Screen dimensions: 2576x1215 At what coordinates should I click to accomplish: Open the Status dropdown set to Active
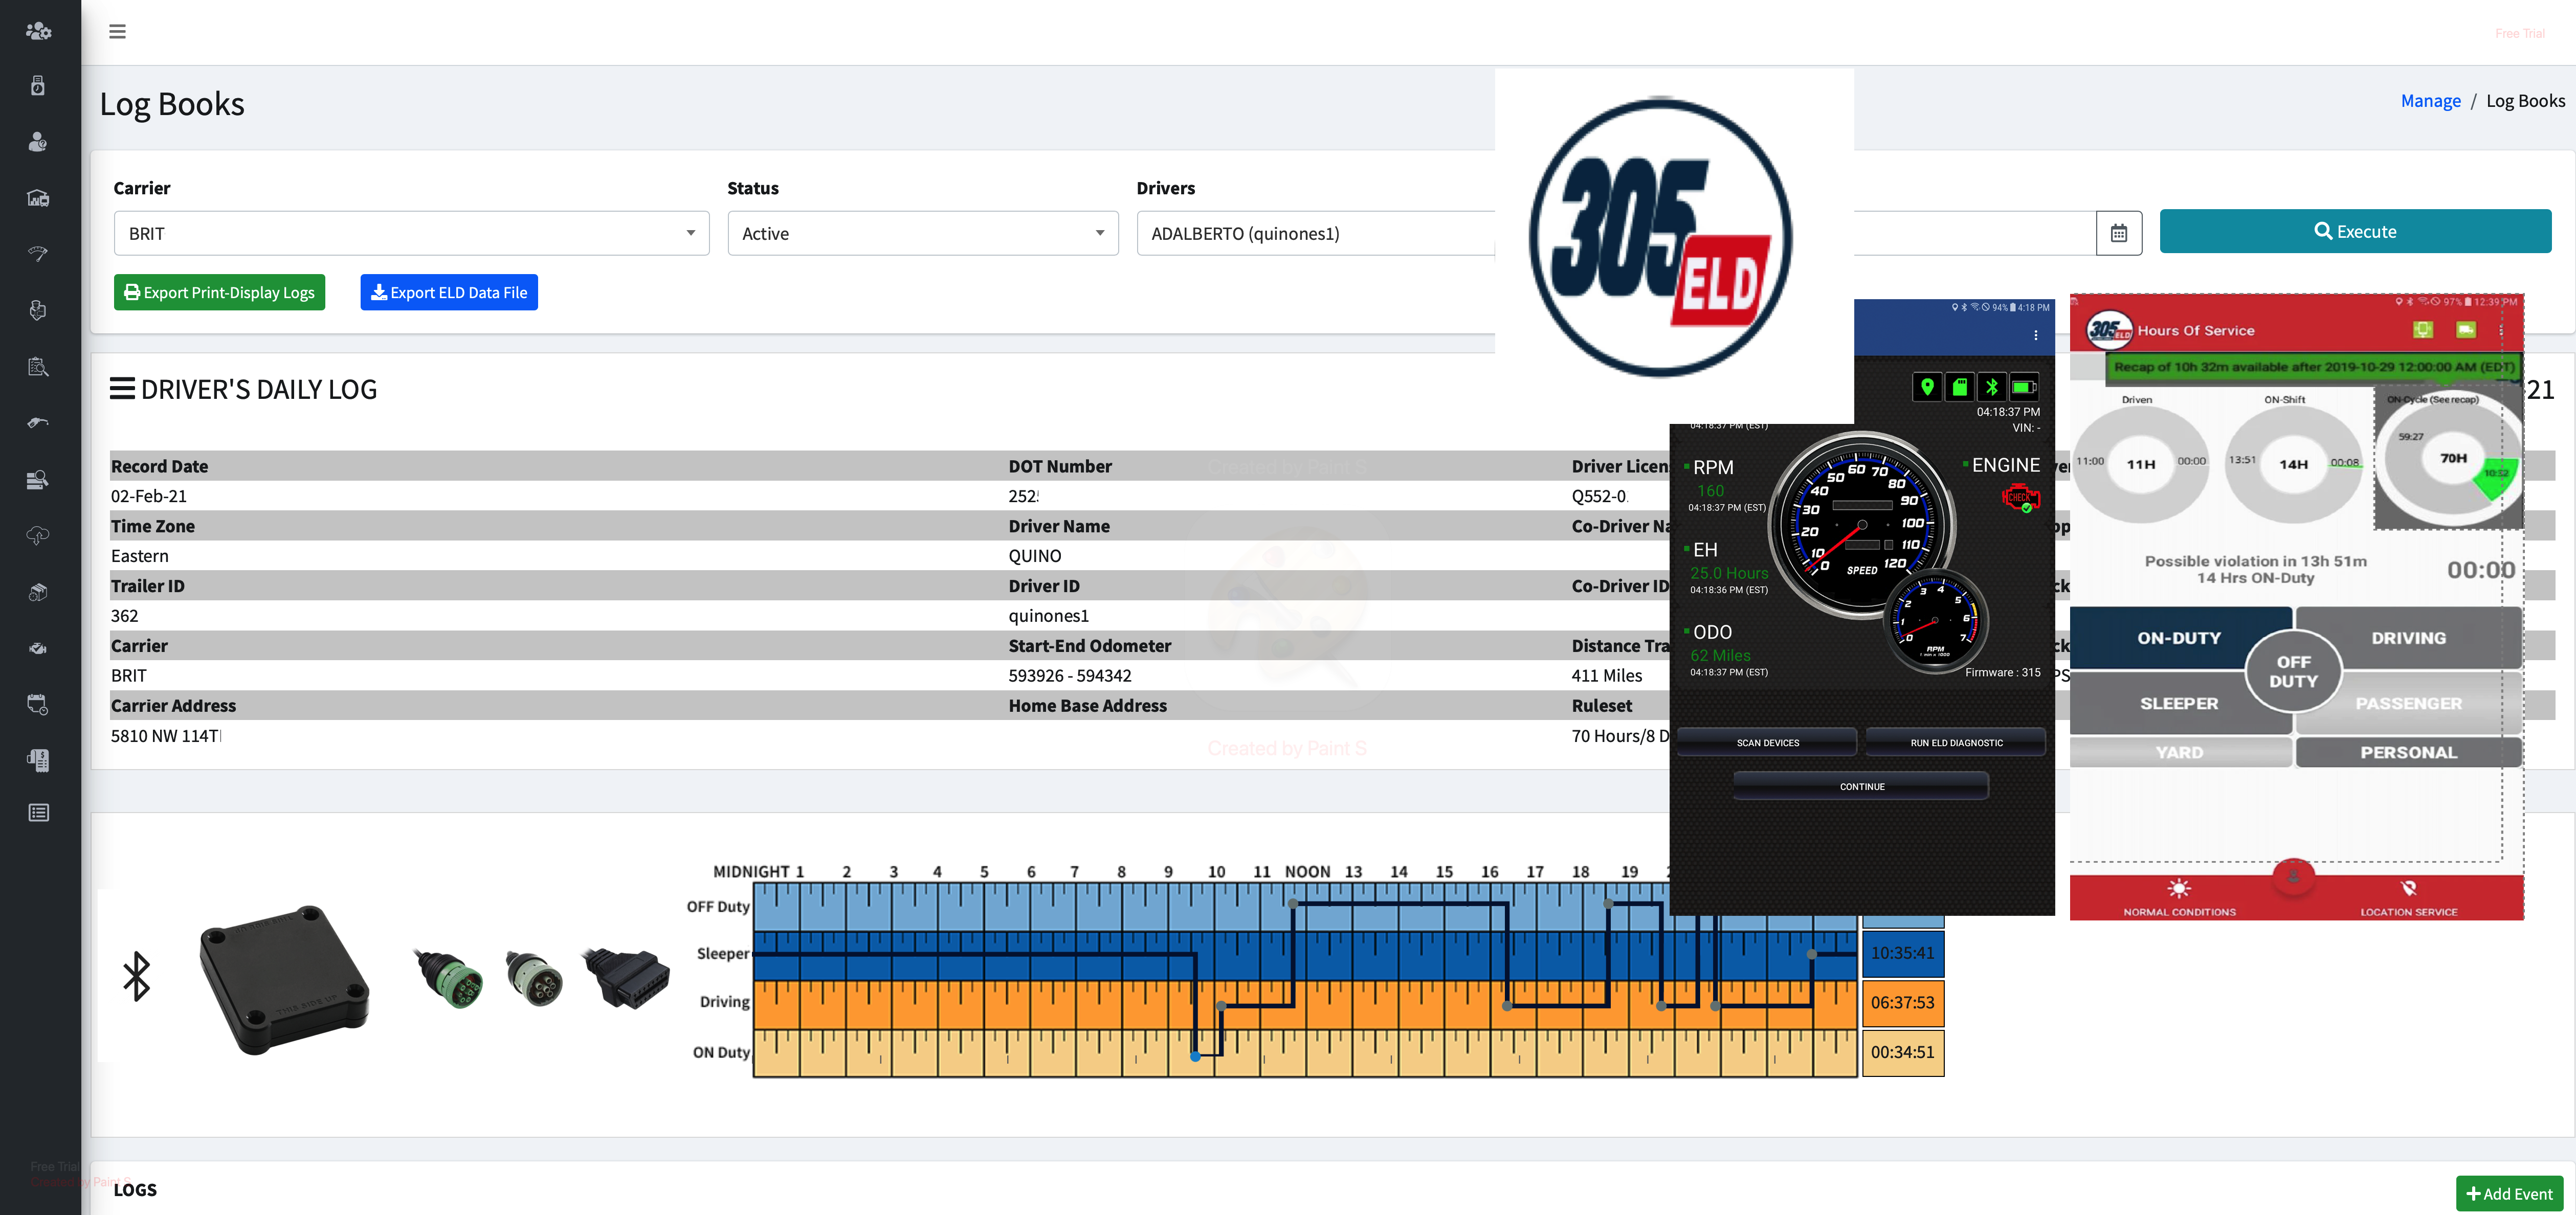pyautogui.click(x=922, y=233)
